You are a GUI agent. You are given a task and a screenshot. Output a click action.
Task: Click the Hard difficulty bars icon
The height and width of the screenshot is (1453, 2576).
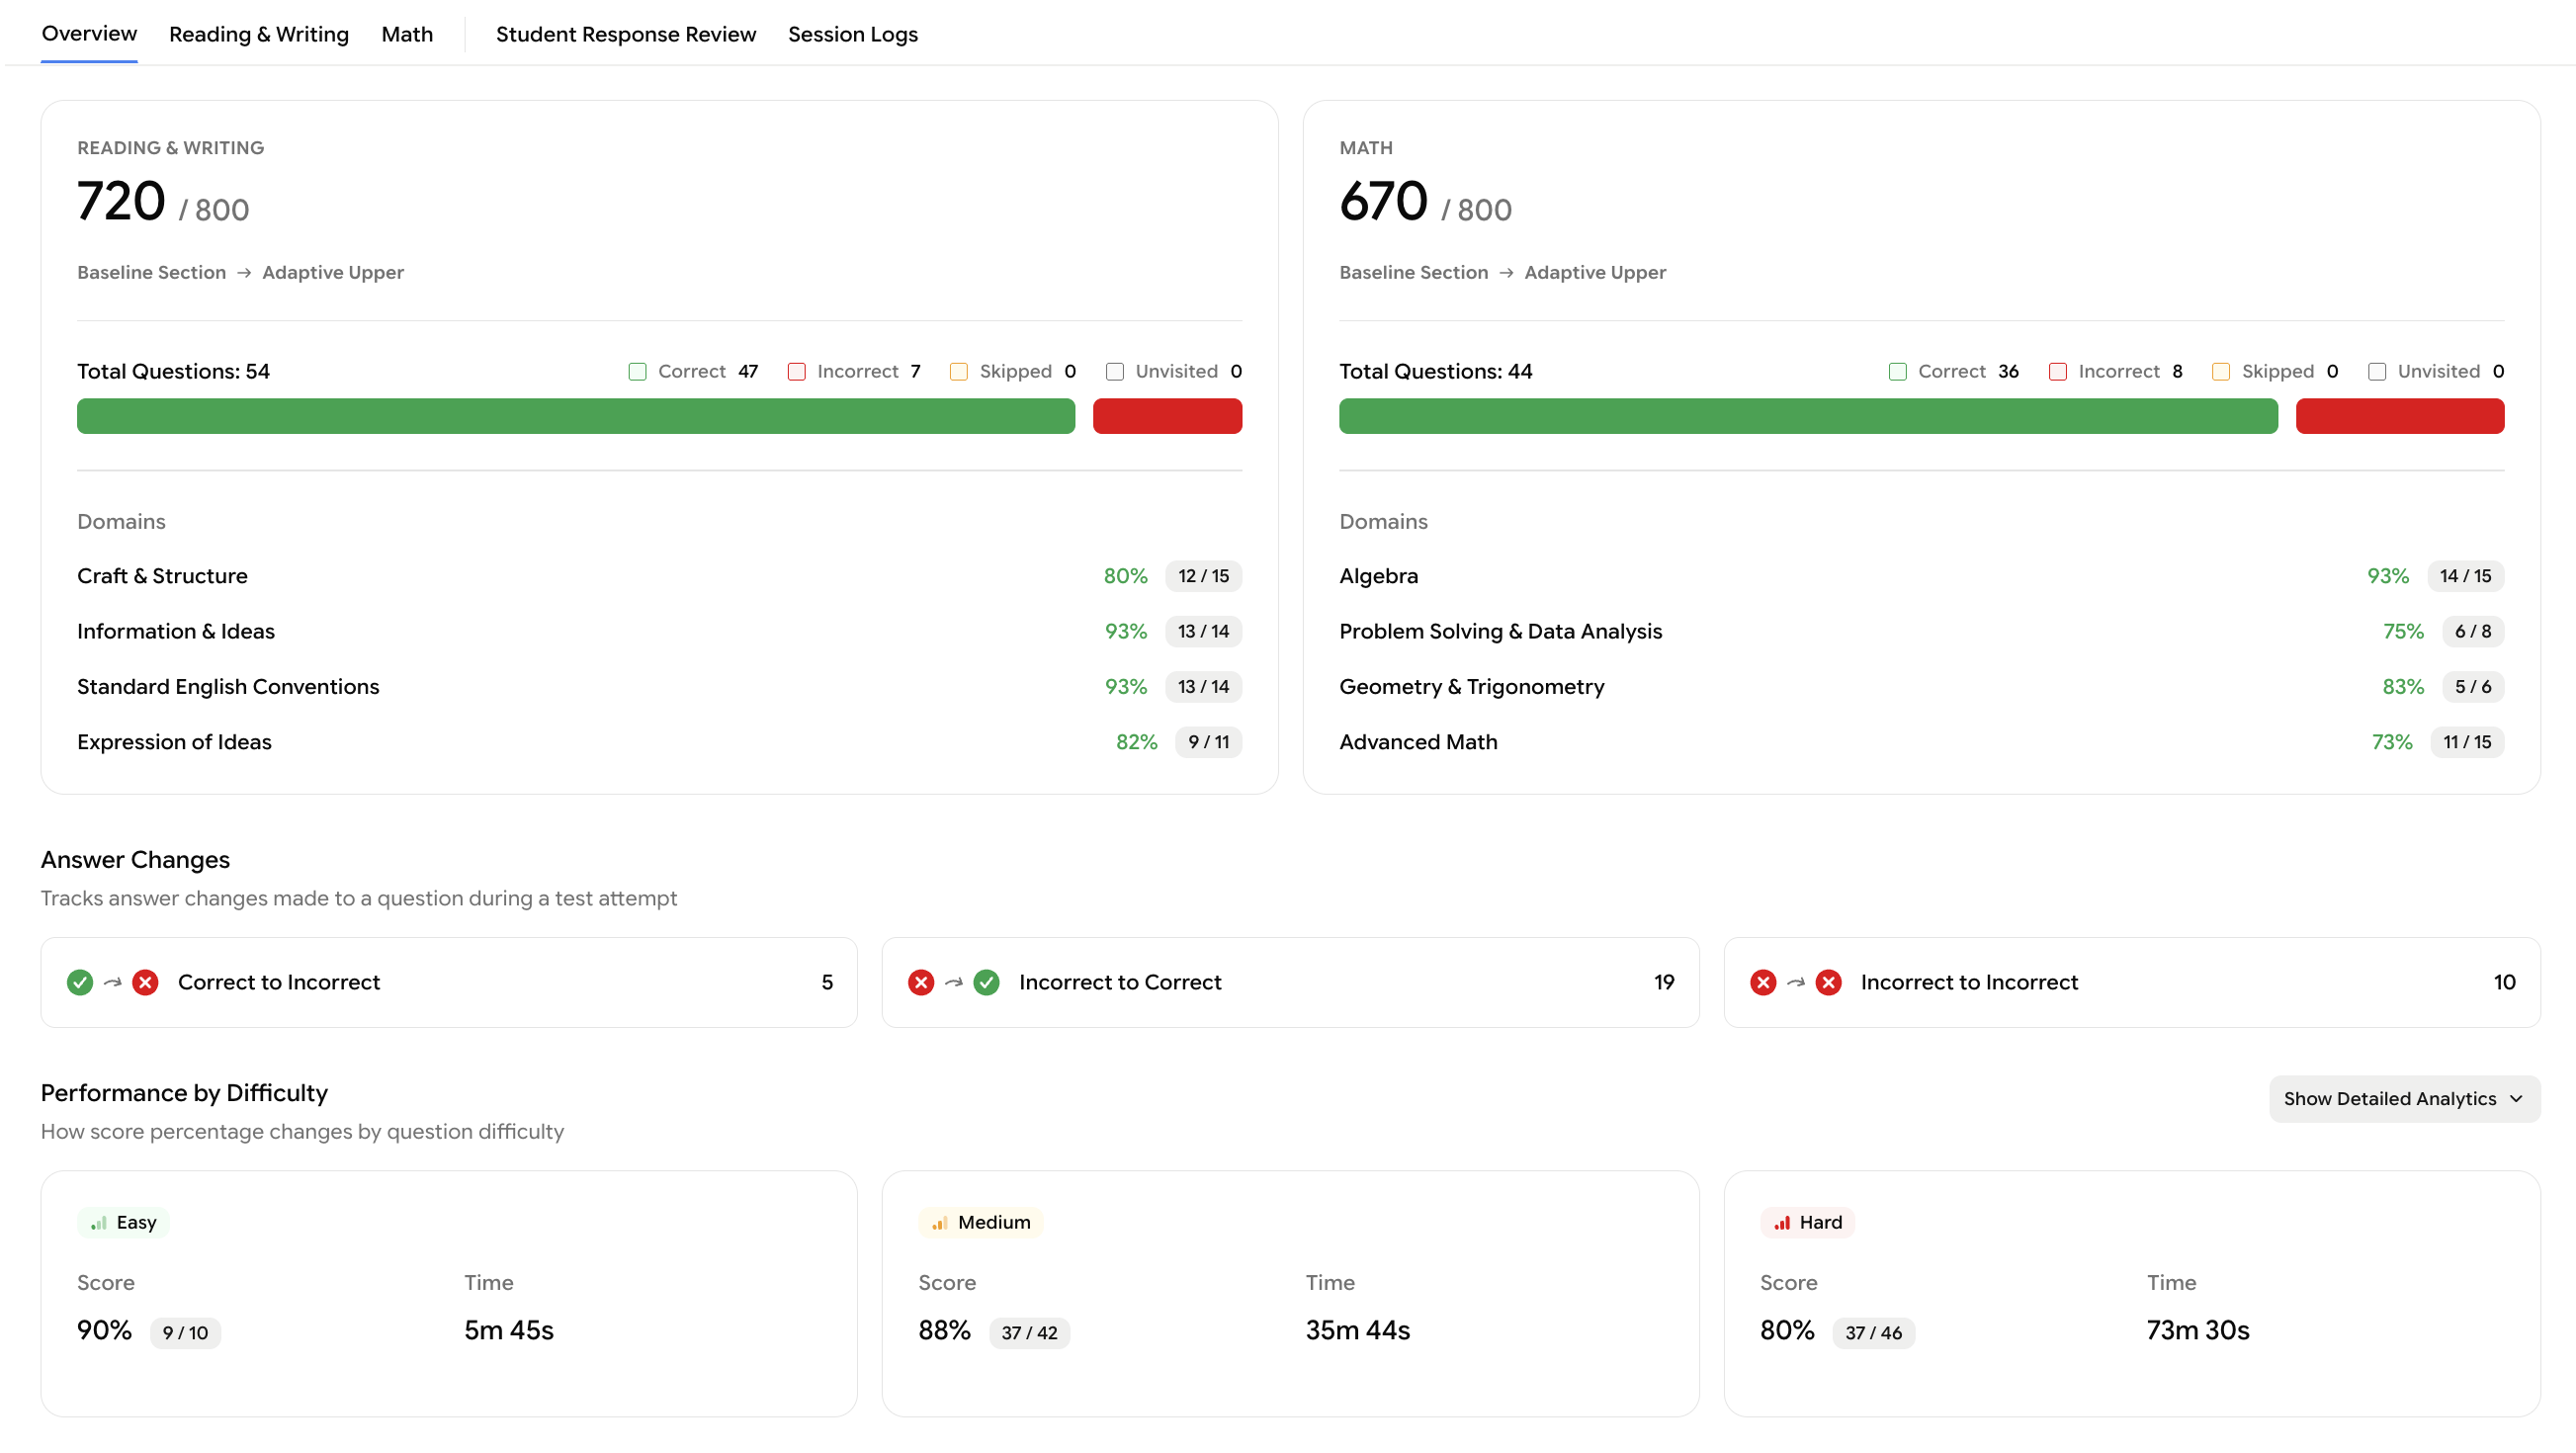pyautogui.click(x=1781, y=1223)
